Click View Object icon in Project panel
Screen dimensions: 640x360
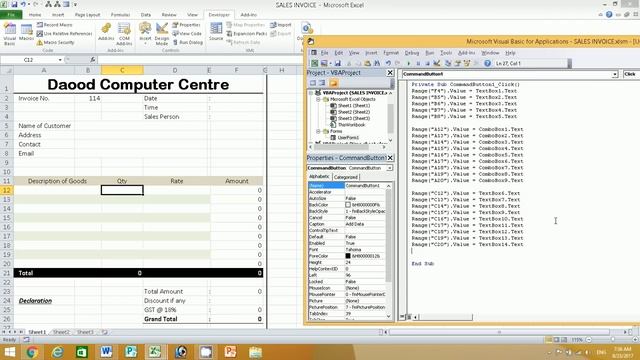[x=322, y=83]
